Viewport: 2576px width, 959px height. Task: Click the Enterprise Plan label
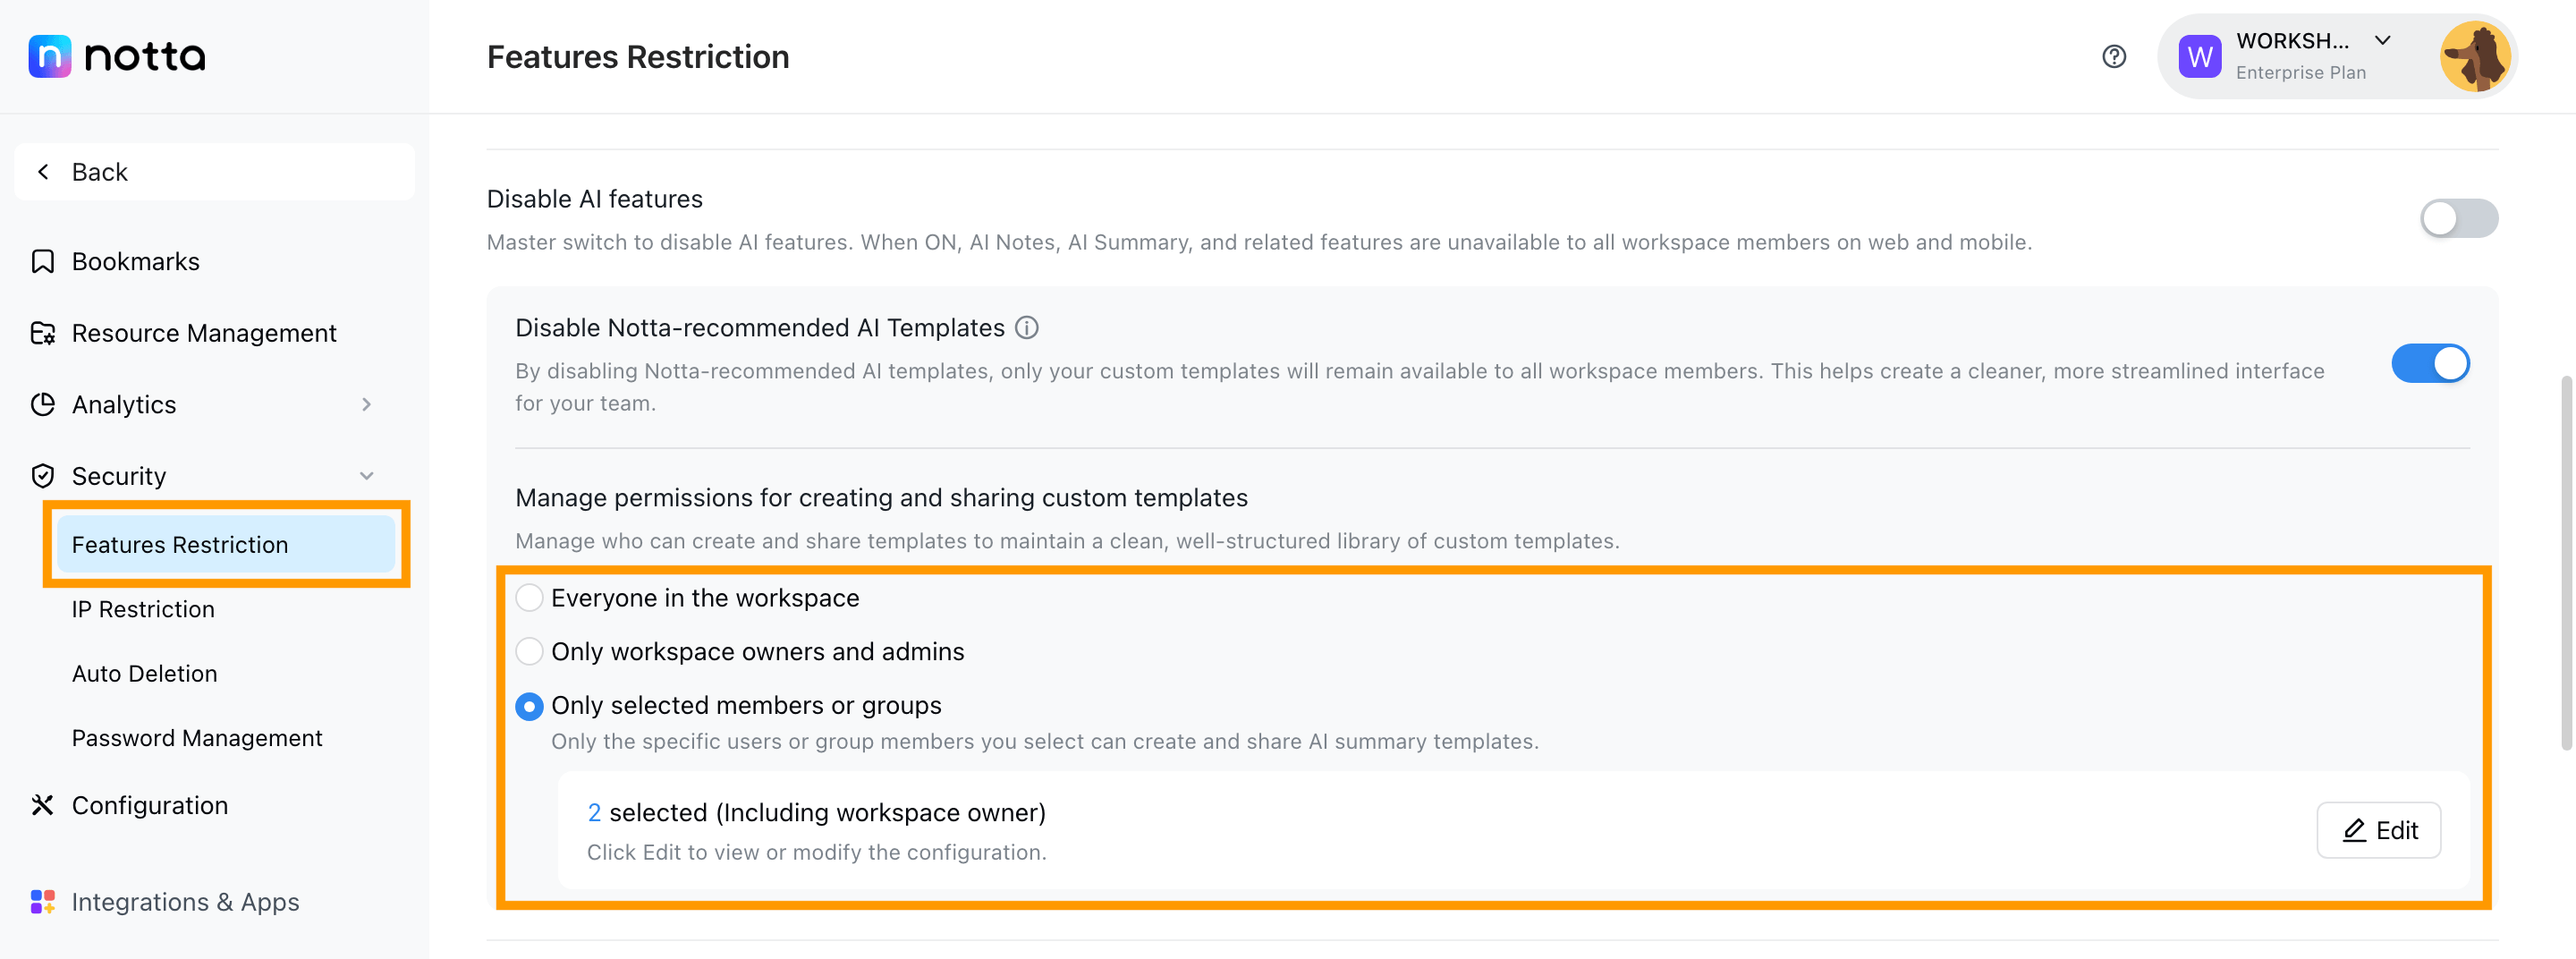[x=2301, y=73]
